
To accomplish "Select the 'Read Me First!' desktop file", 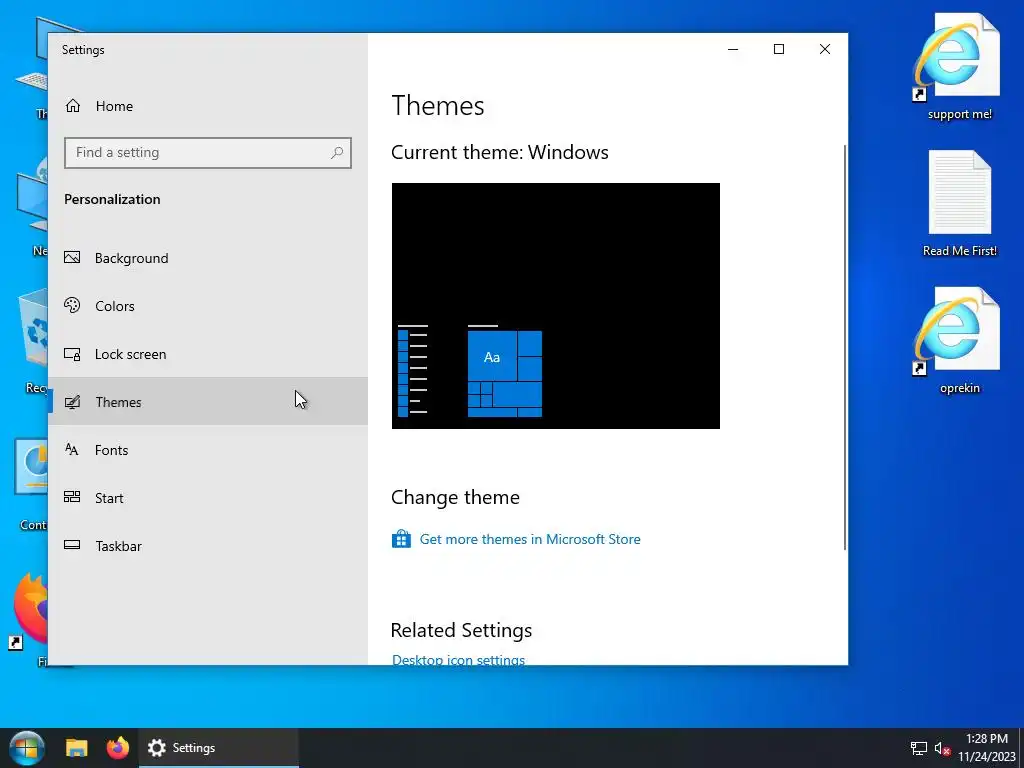I will pos(959,204).
